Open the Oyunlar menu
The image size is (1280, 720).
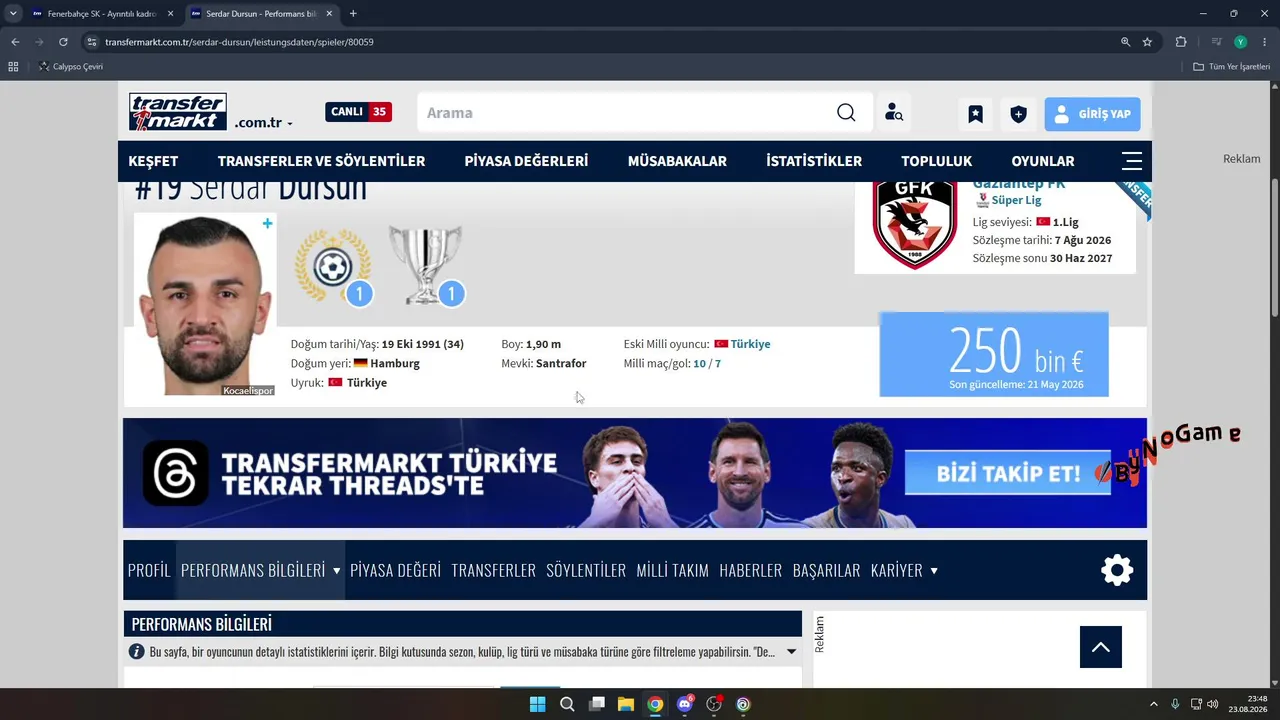tap(1043, 161)
